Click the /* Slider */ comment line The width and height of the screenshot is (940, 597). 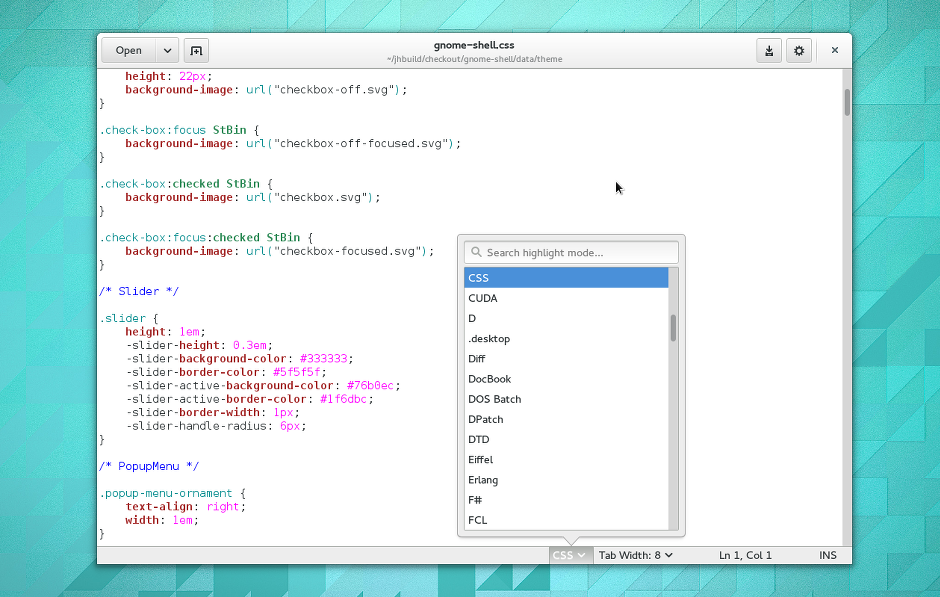(x=139, y=291)
